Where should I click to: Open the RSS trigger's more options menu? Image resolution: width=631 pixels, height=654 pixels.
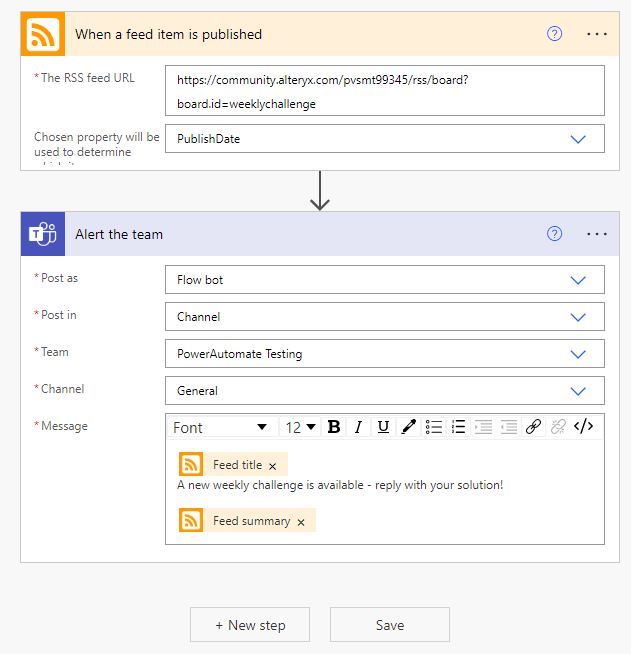click(597, 34)
